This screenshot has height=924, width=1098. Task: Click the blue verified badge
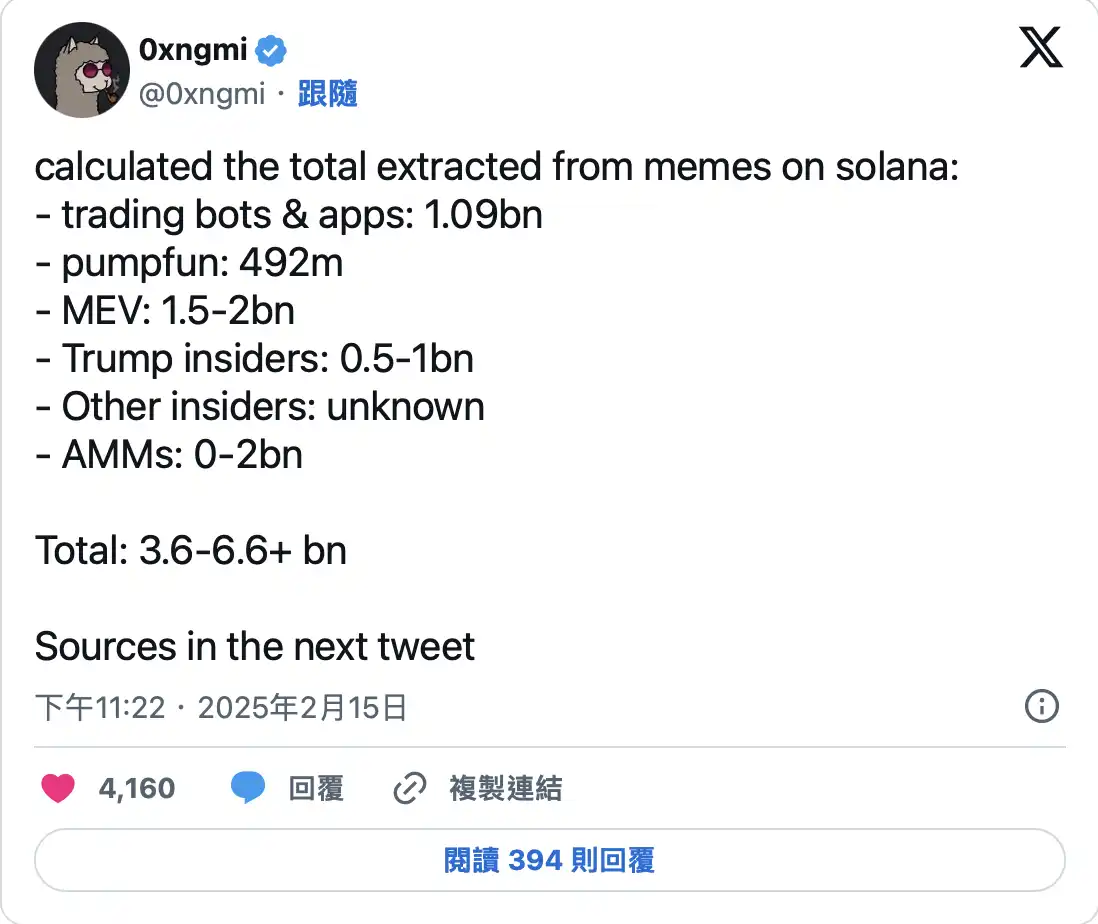pos(272,49)
